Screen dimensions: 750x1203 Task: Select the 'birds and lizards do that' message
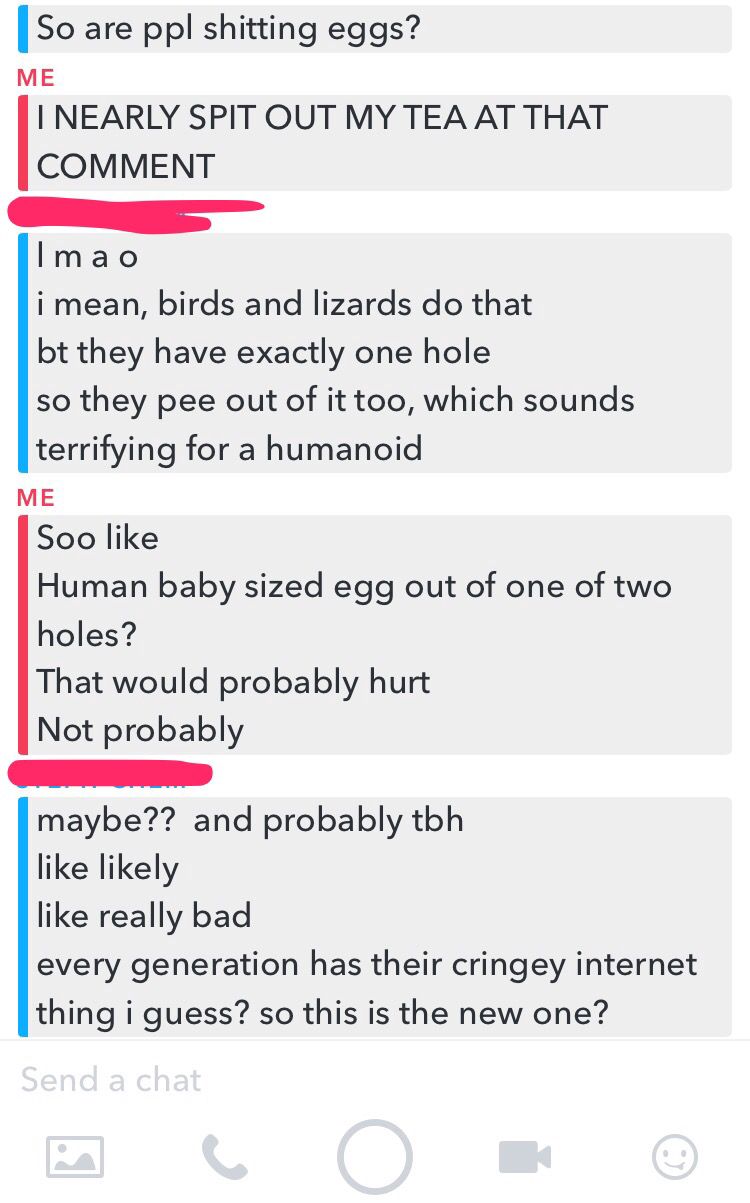pos(284,304)
